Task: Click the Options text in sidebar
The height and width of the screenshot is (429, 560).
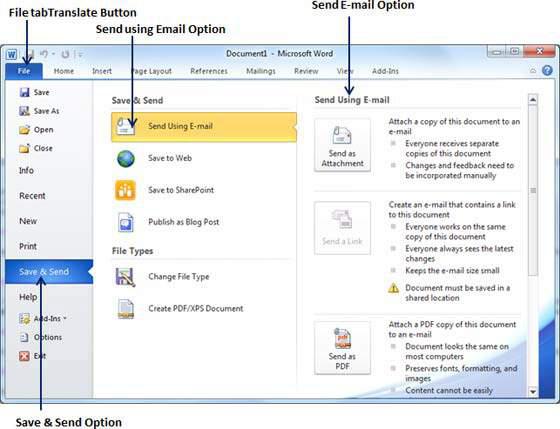Action: pyautogui.click(x=48, y=337)
